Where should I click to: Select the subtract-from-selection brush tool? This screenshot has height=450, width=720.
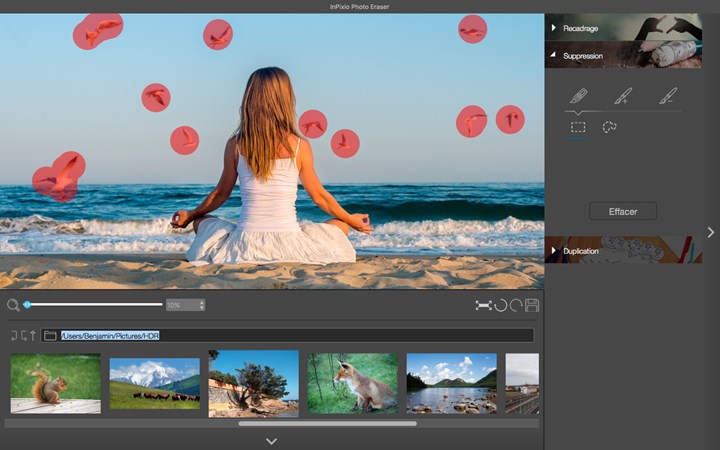tap(668, 96)
